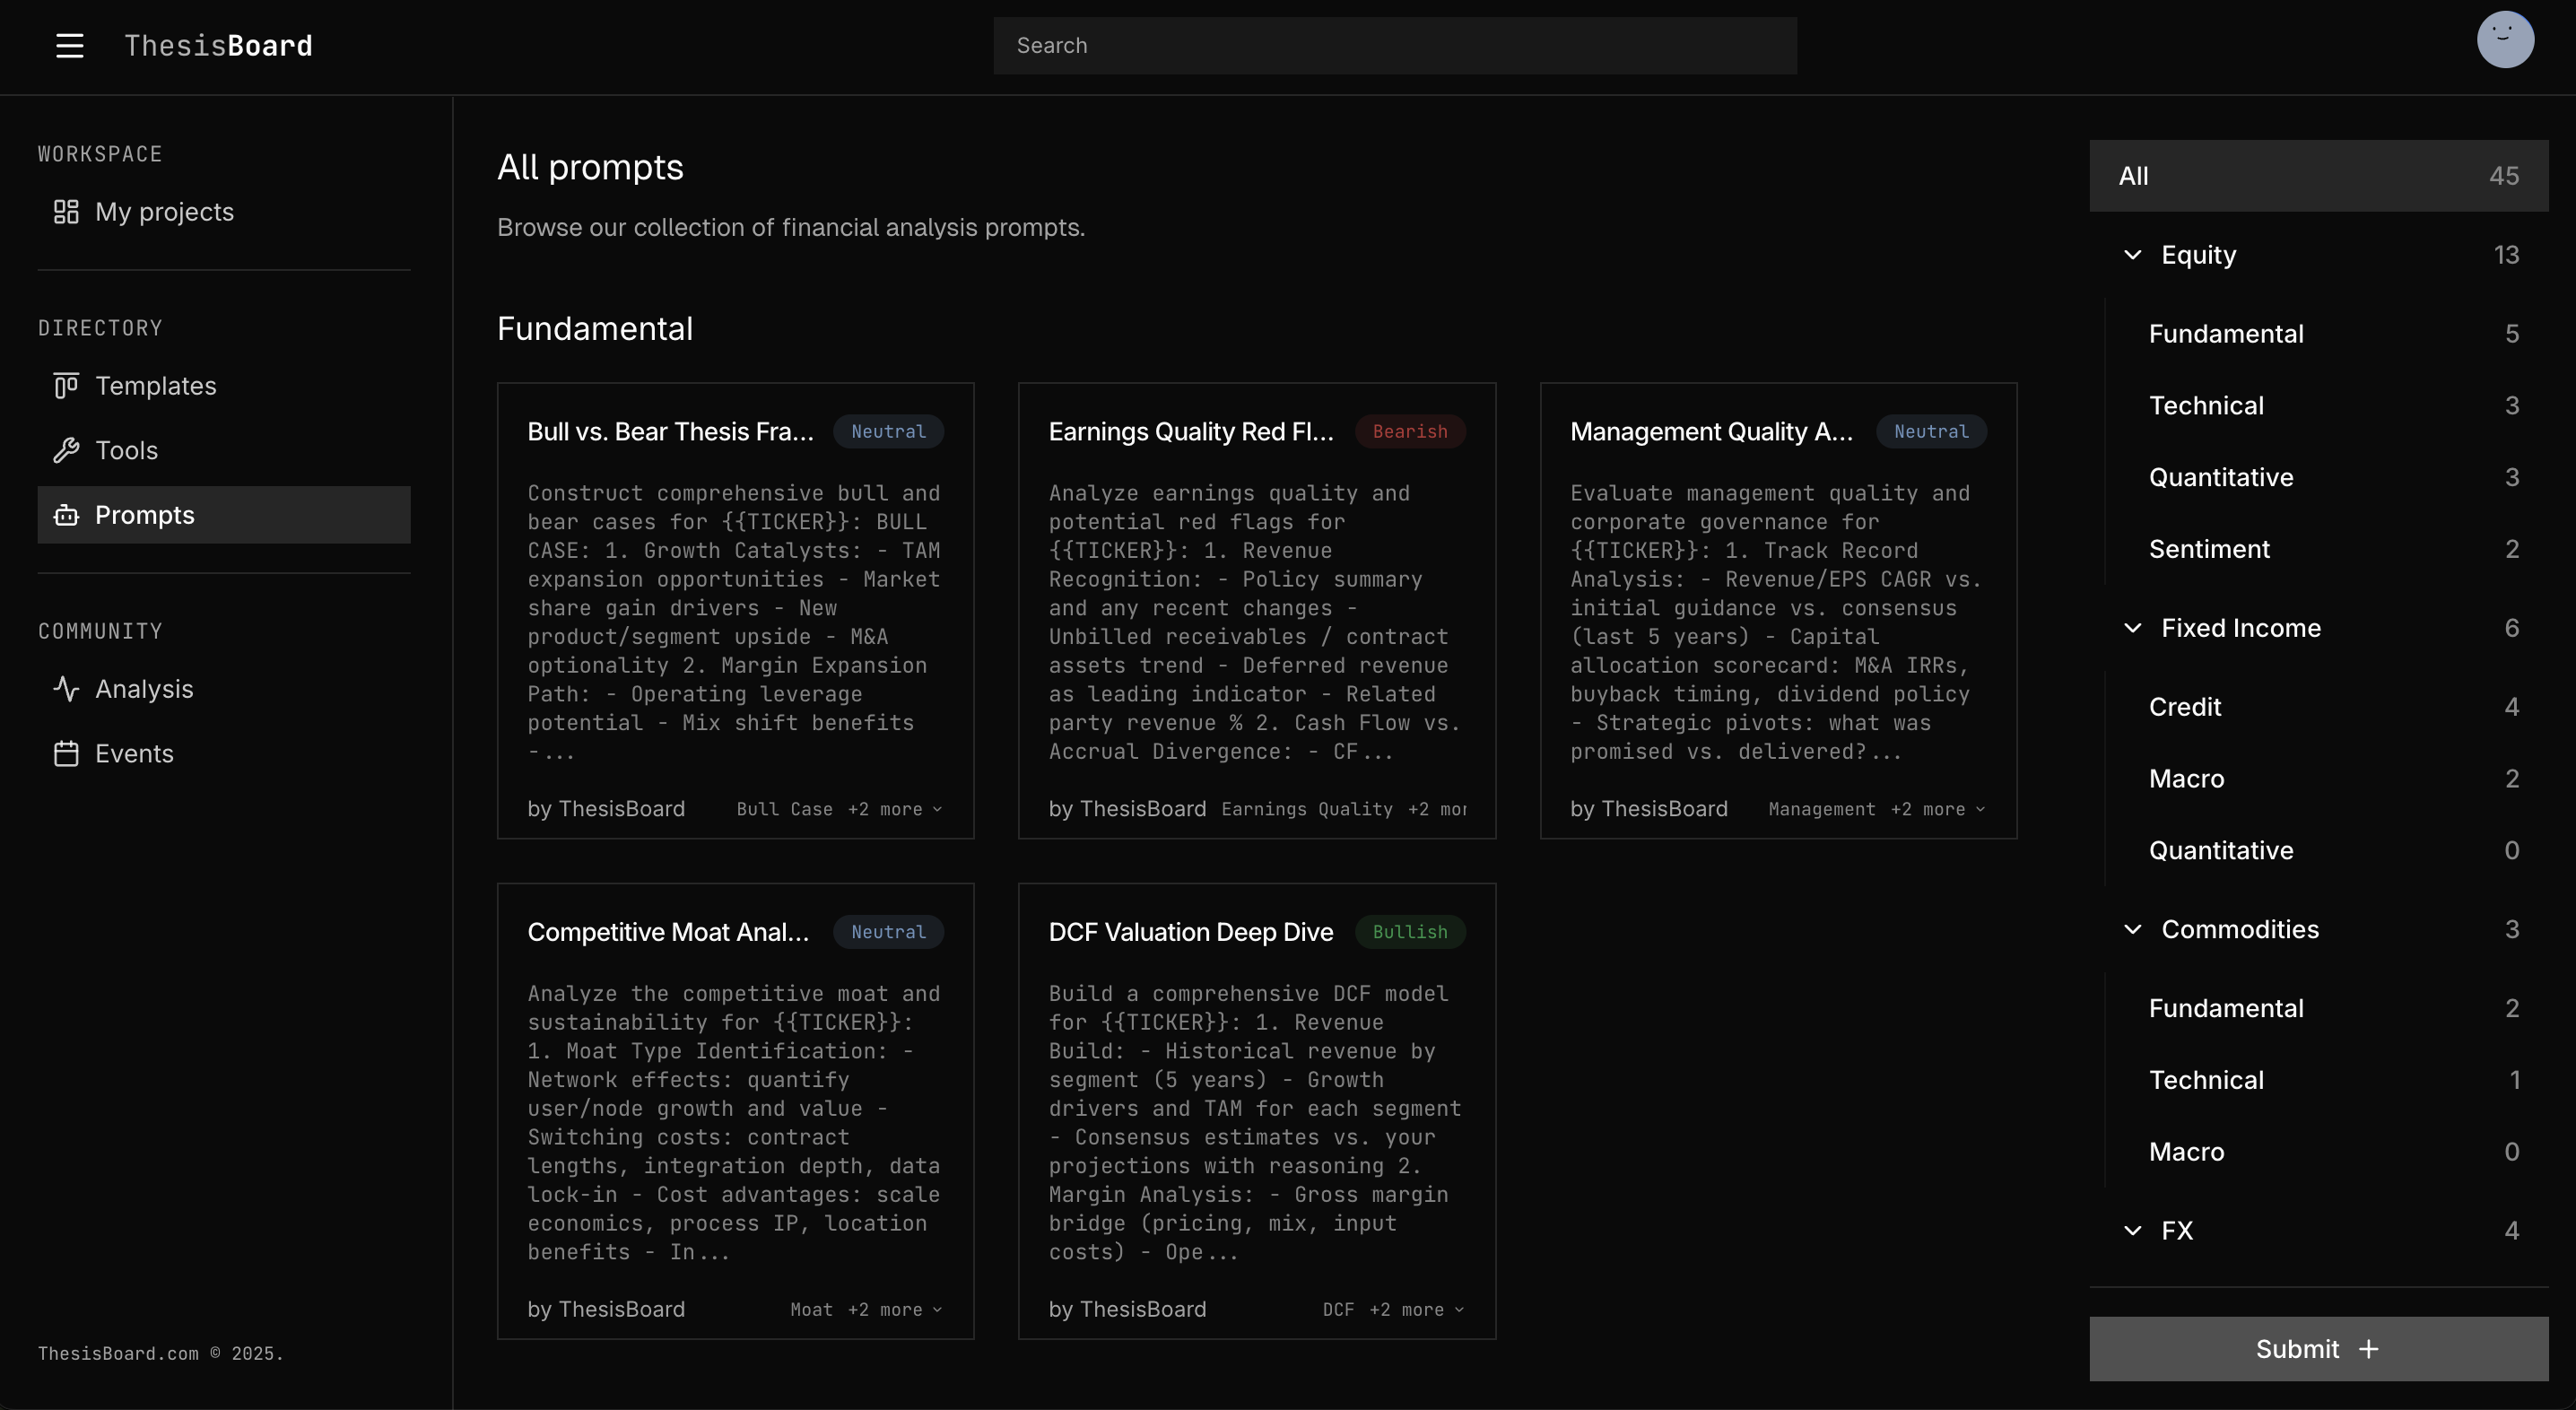Expand the Fixed Income chevron

[x=2132, y=627]
